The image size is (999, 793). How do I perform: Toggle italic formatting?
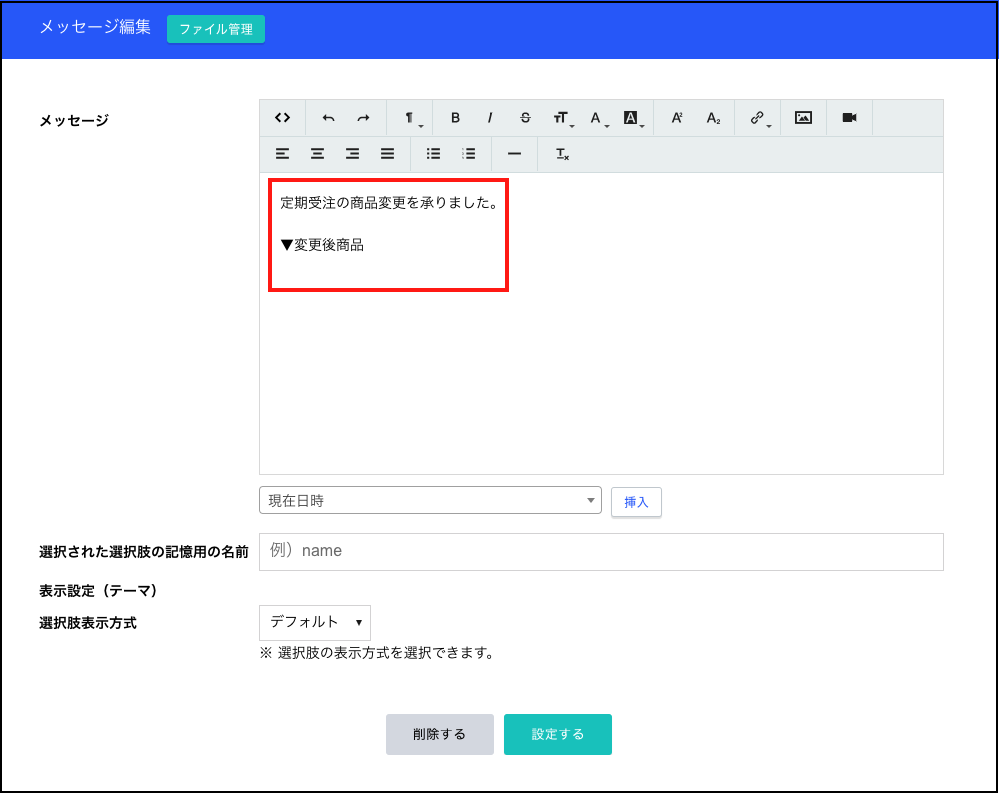click(x=490, y=118)
